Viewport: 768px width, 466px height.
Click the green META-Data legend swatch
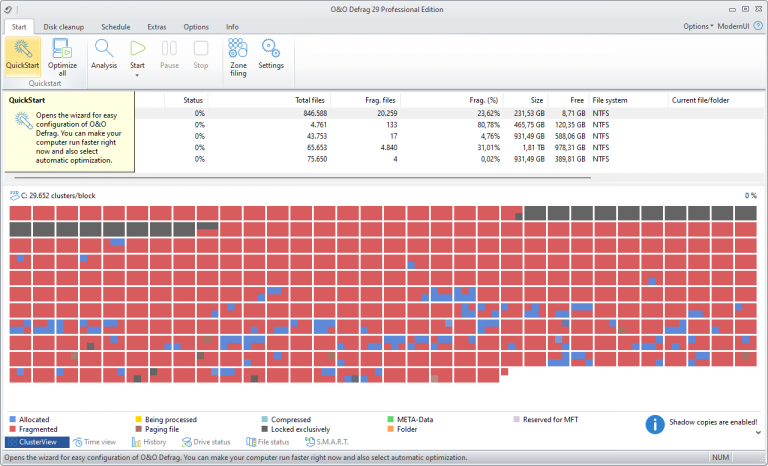click(x=390, y=419)
